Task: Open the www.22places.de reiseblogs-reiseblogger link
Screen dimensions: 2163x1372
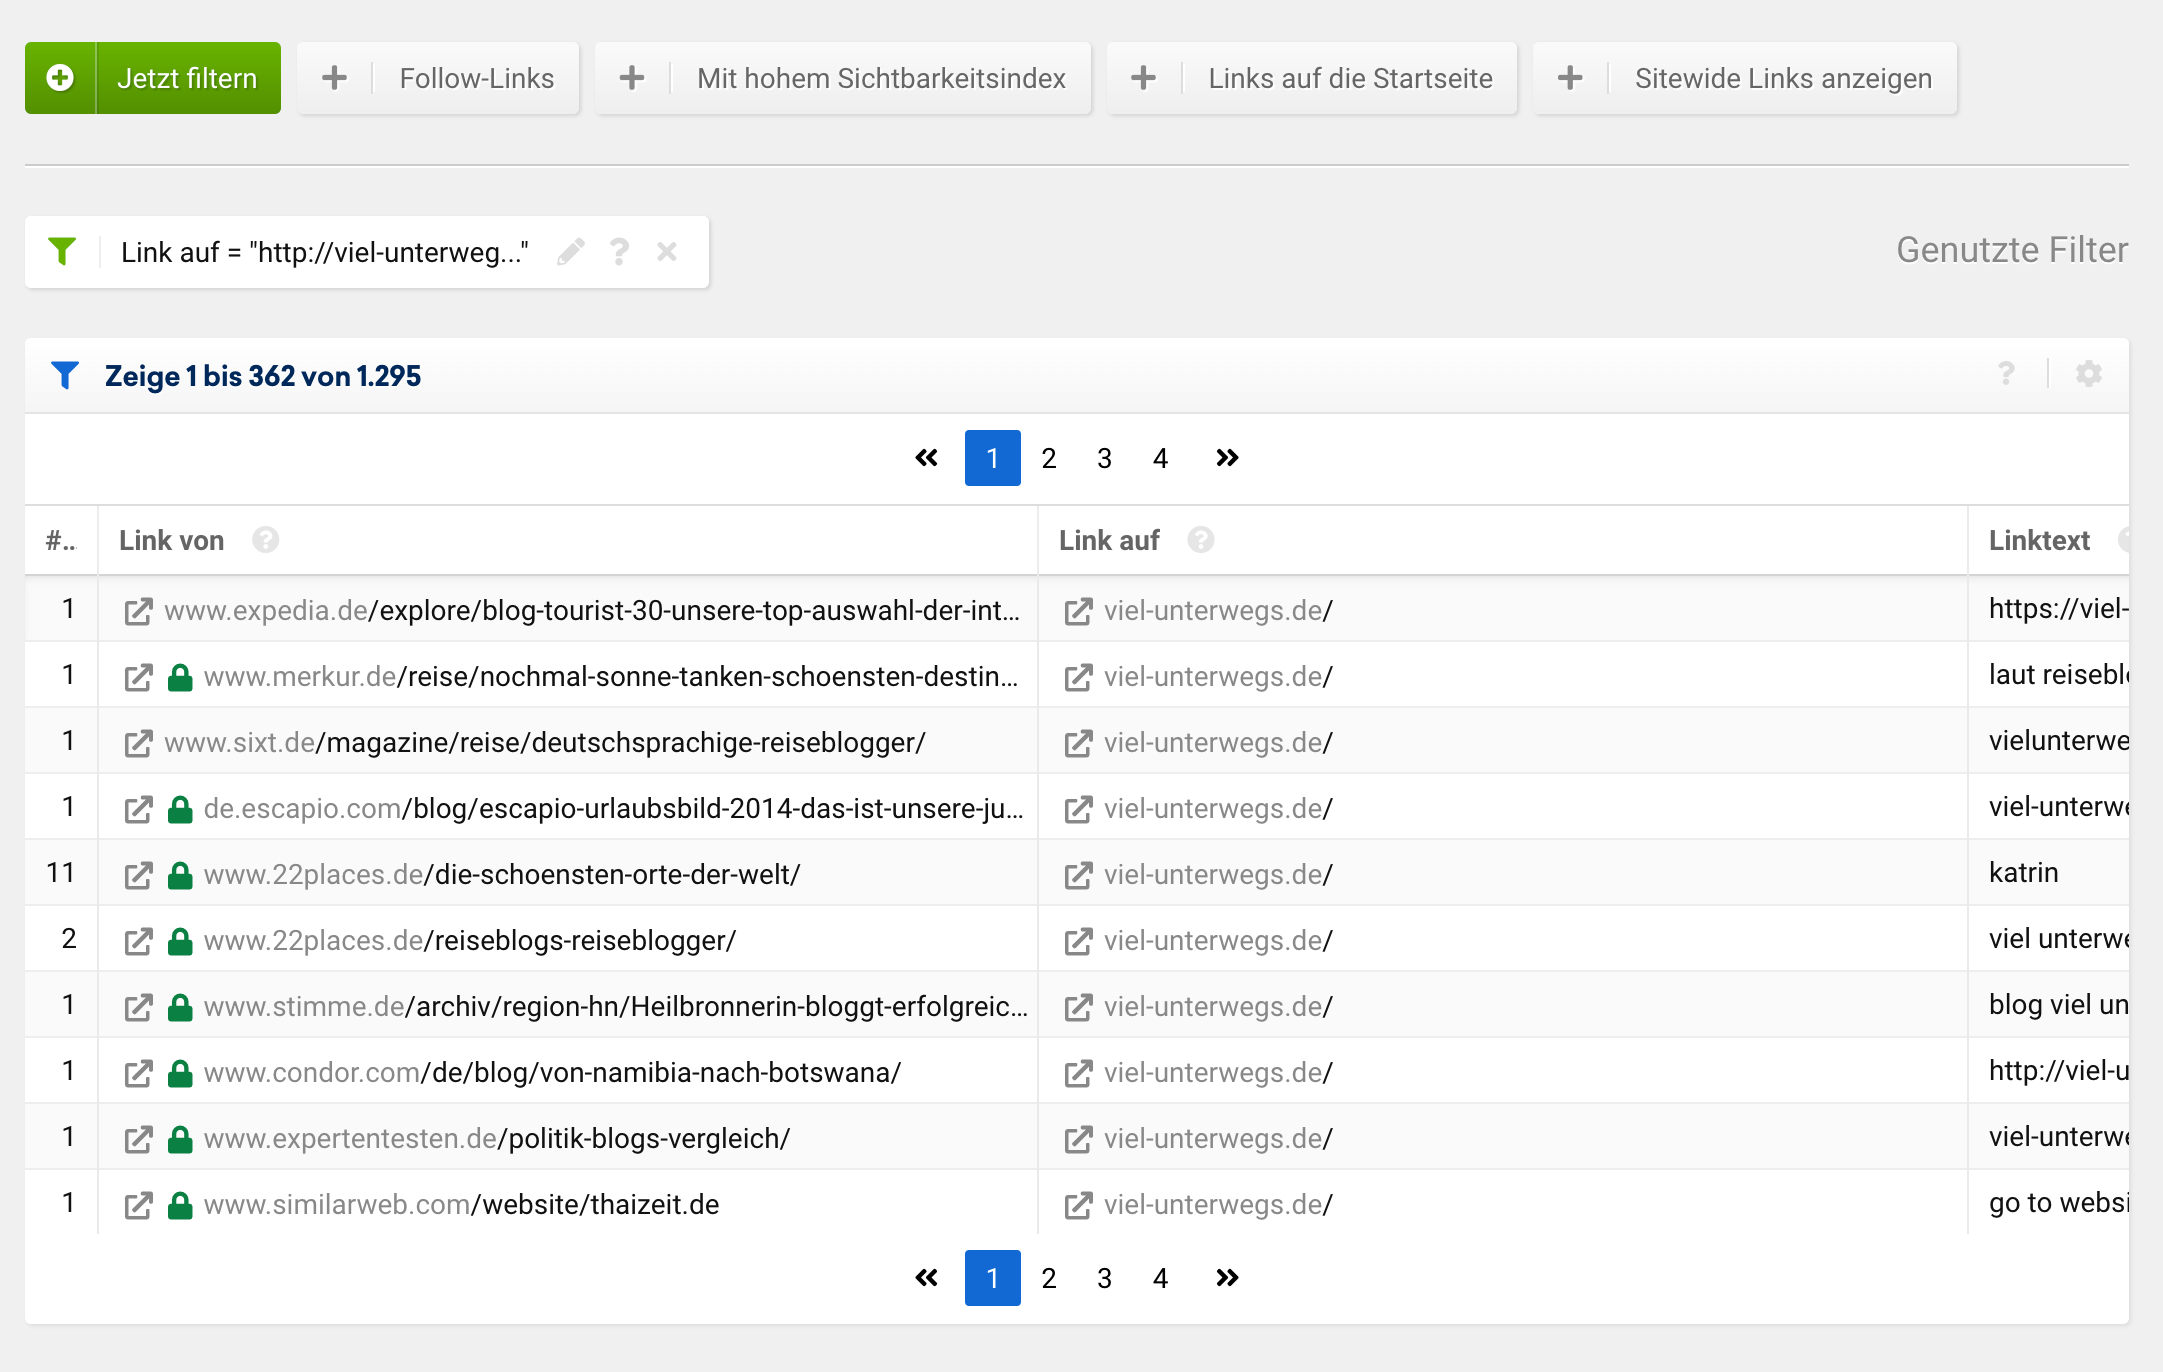Action: (x=469, y=941)
